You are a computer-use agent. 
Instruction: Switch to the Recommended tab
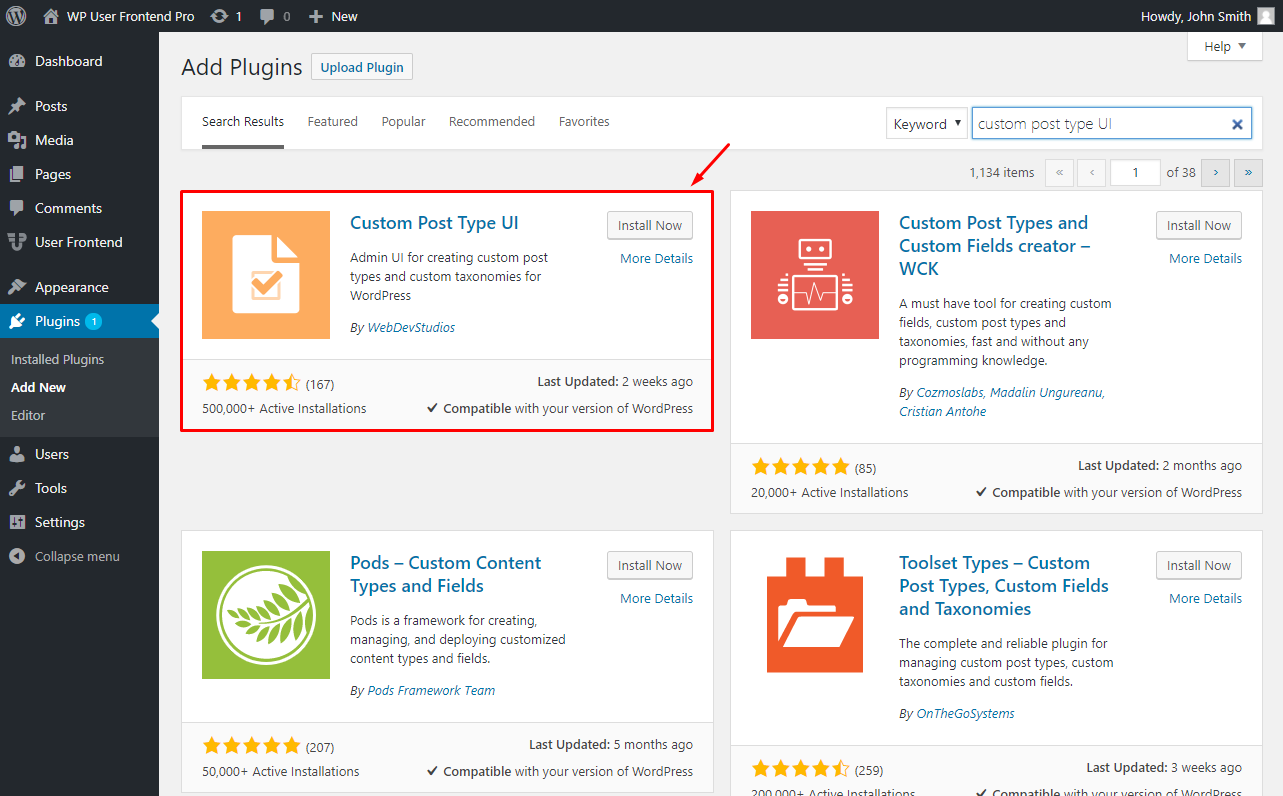point(492,122)
